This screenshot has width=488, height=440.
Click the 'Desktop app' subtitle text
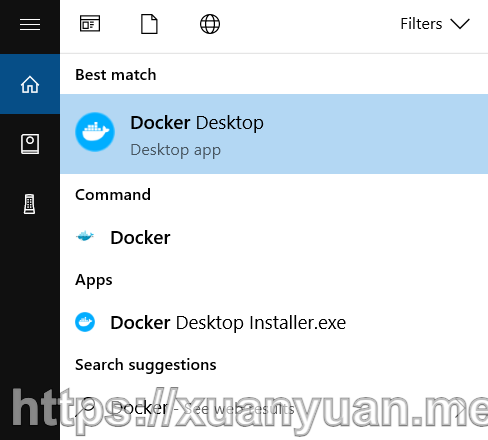click(x=176, y=150)
